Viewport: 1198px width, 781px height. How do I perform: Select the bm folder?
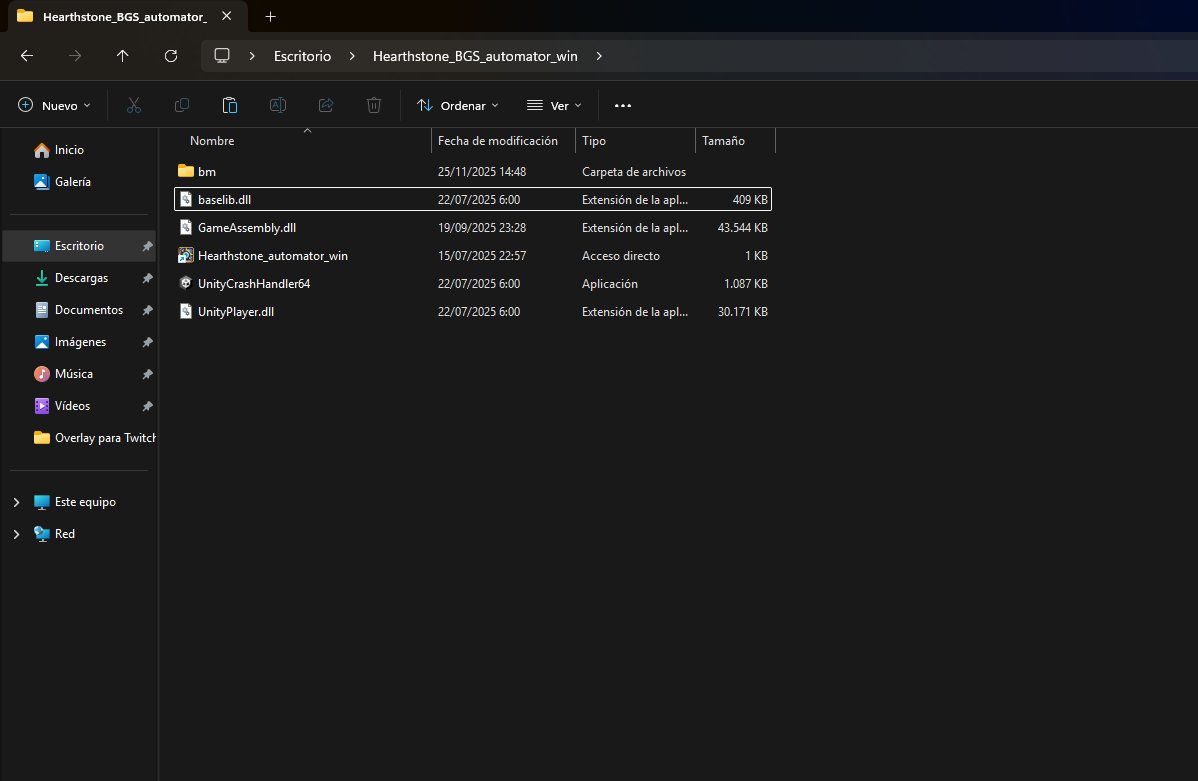[x=473, y=171]
